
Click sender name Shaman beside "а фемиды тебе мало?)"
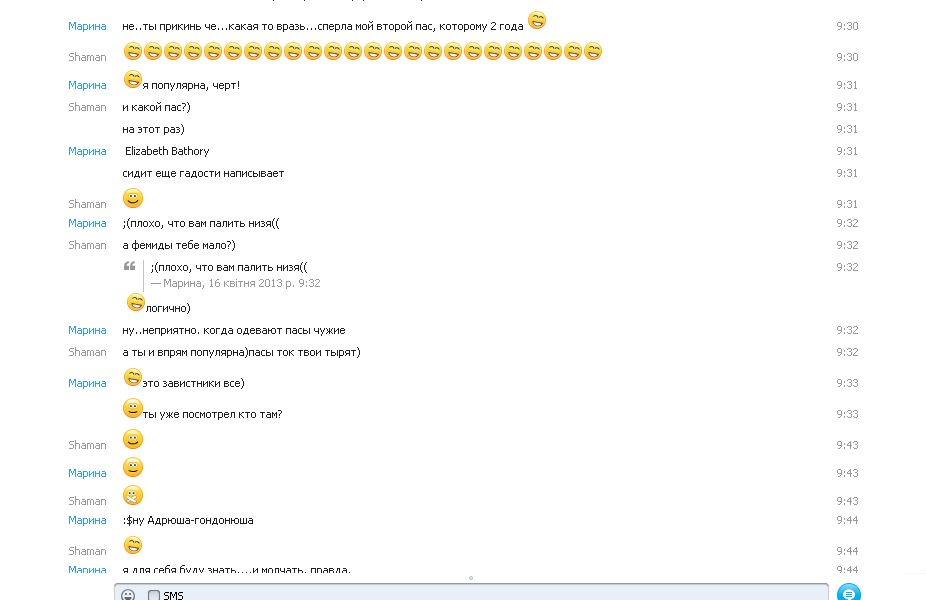[87, 245]
